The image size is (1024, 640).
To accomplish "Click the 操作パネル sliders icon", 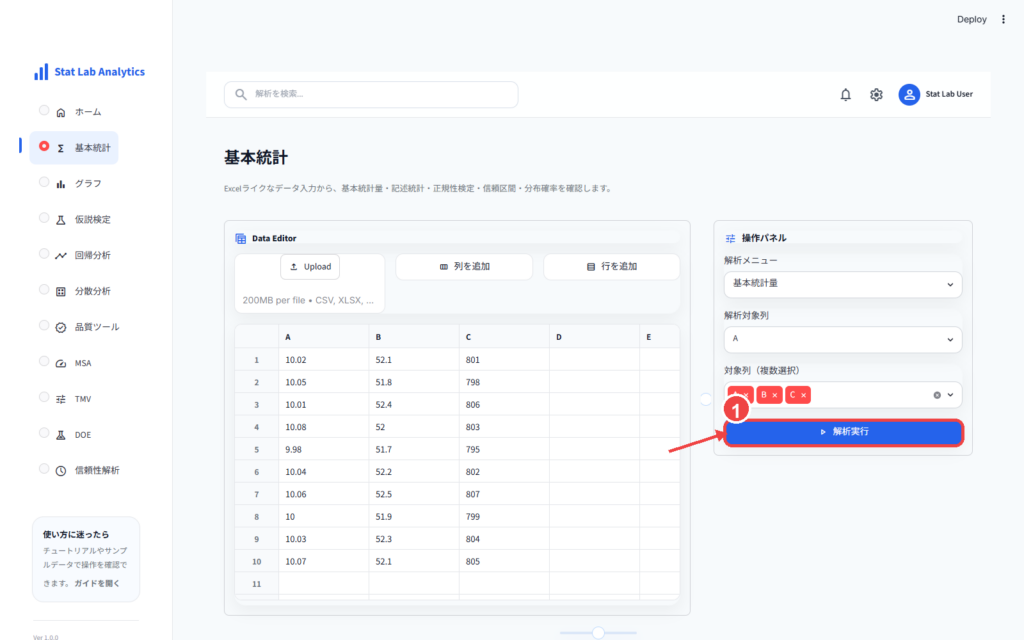I will coord(731,238).
